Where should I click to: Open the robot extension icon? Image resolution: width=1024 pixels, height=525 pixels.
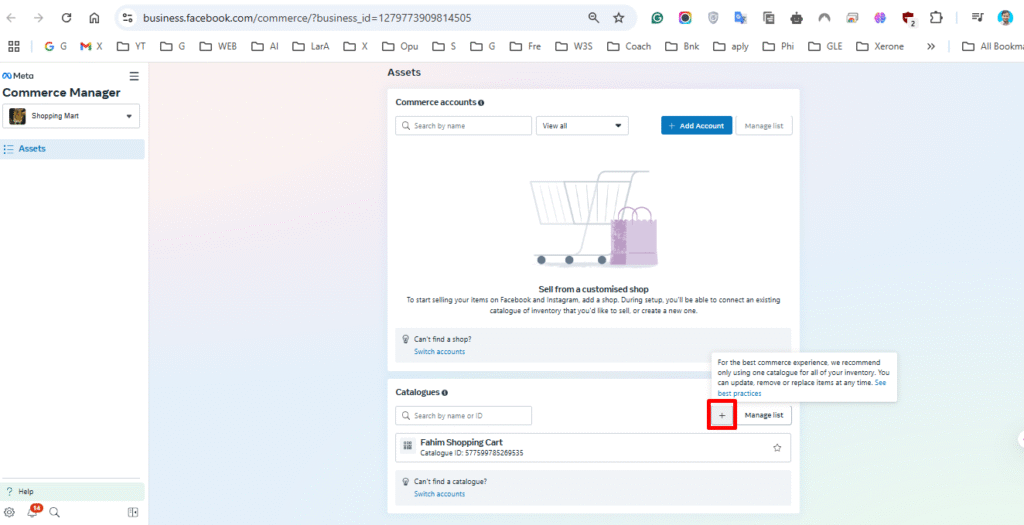click(796, 18)
